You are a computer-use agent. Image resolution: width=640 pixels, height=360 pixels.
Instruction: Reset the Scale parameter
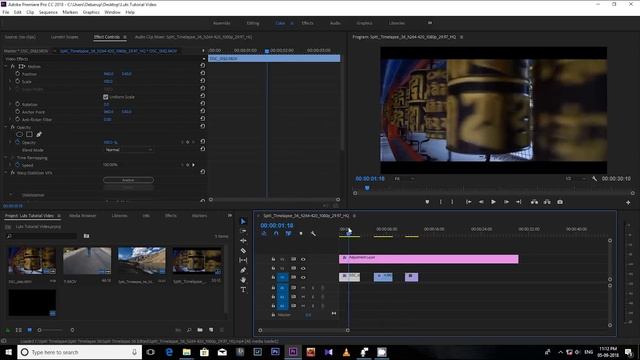coord(202,81)
